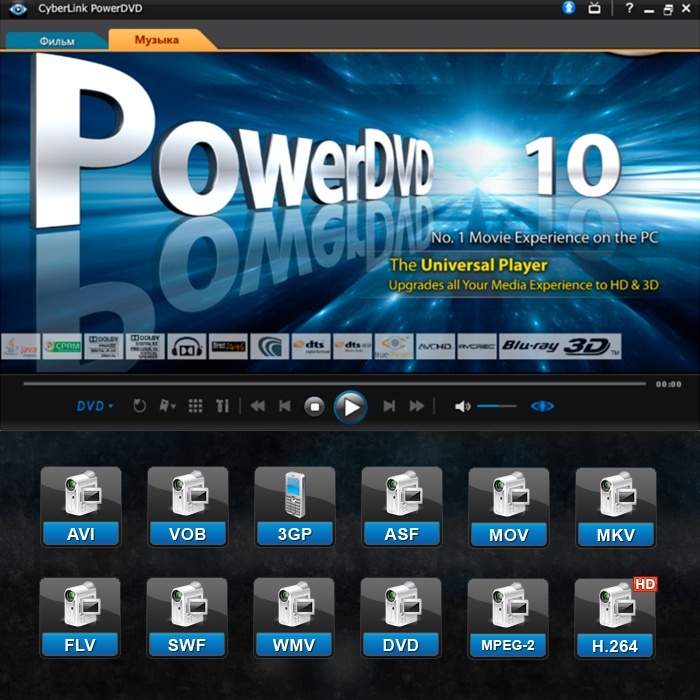Click "No. 1 Movie Experience on the PC" text
The image size is (700, 700).
[x=545, y=238]
